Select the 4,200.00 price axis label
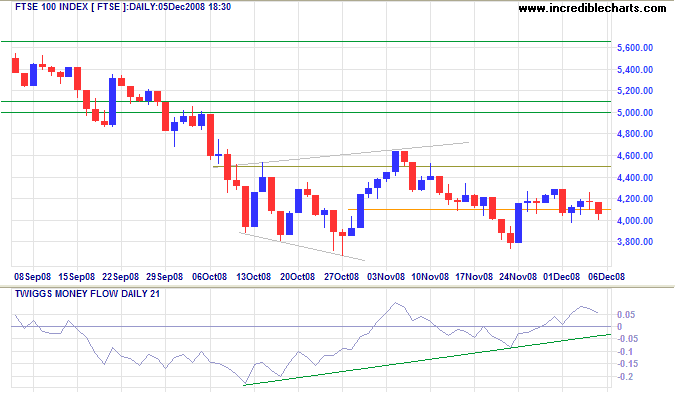Screen dimensions: 675x395 (635, 199)
